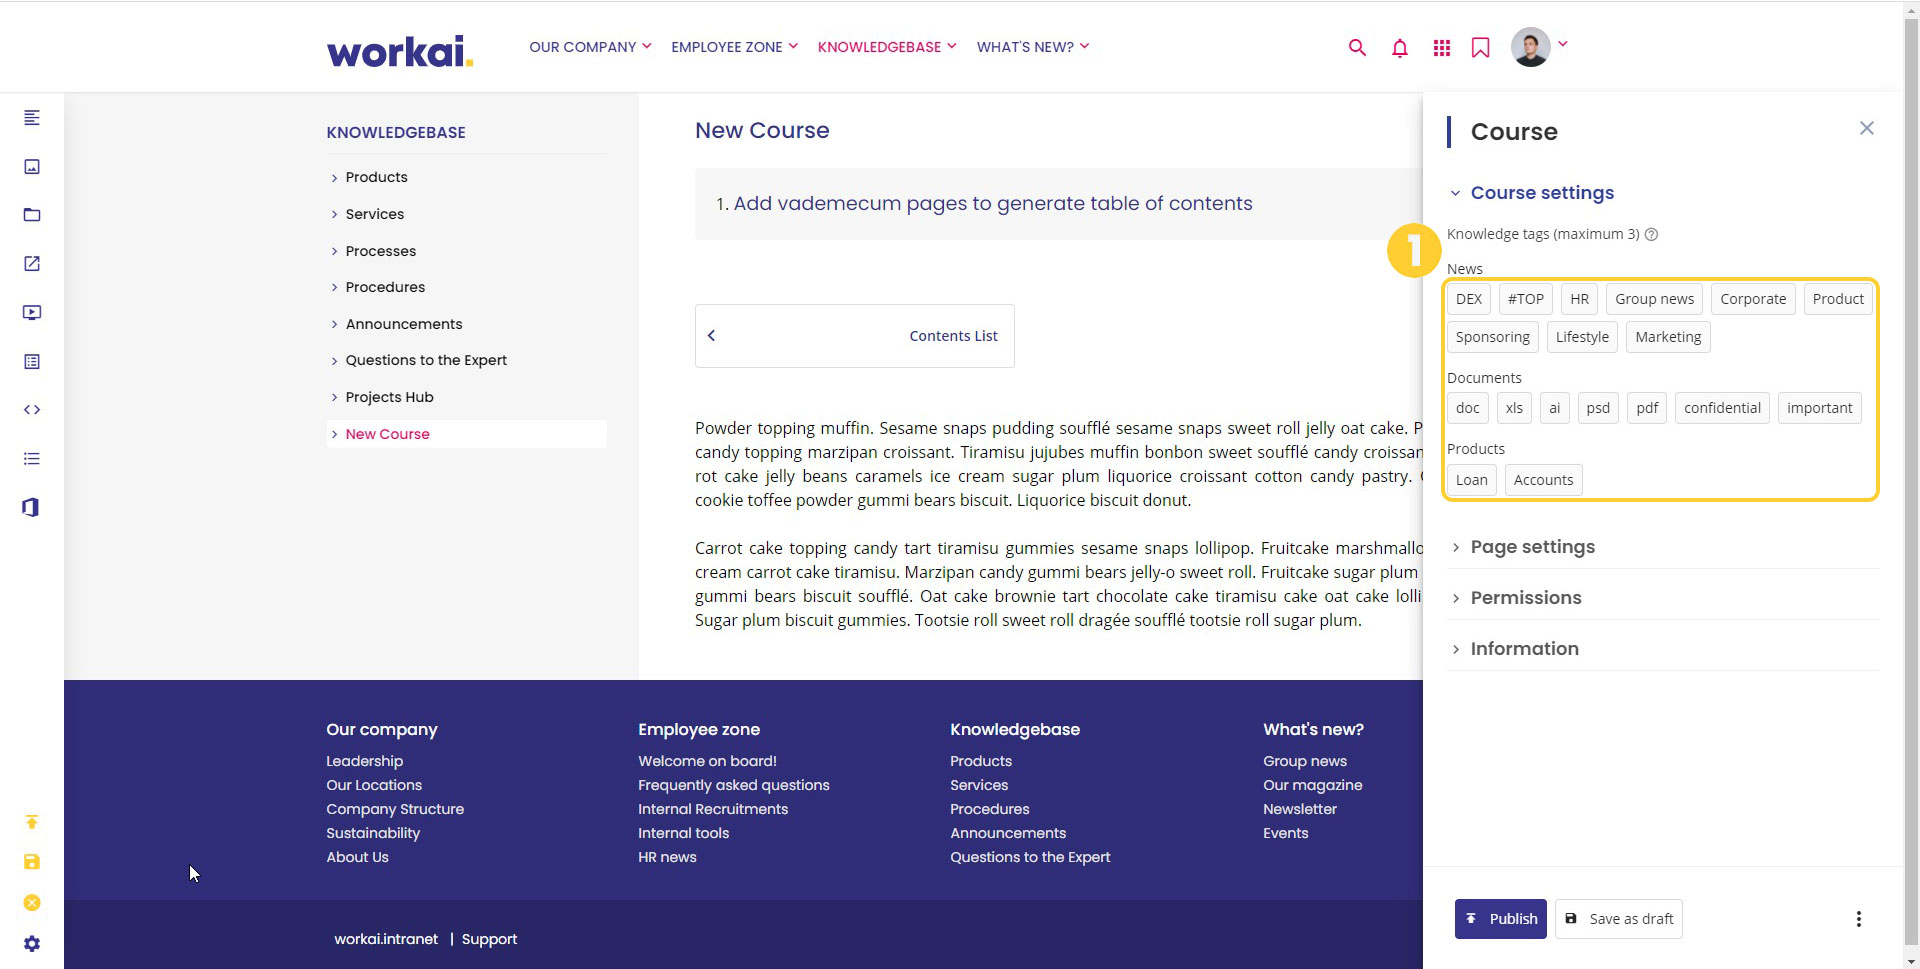Close the Course panel

click(1866, 128)
